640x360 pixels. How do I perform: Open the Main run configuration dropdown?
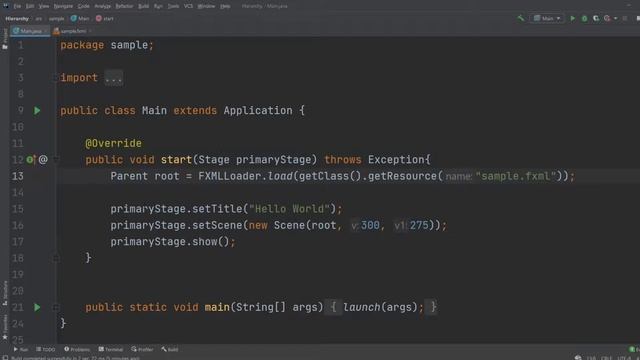click(547, 18)
